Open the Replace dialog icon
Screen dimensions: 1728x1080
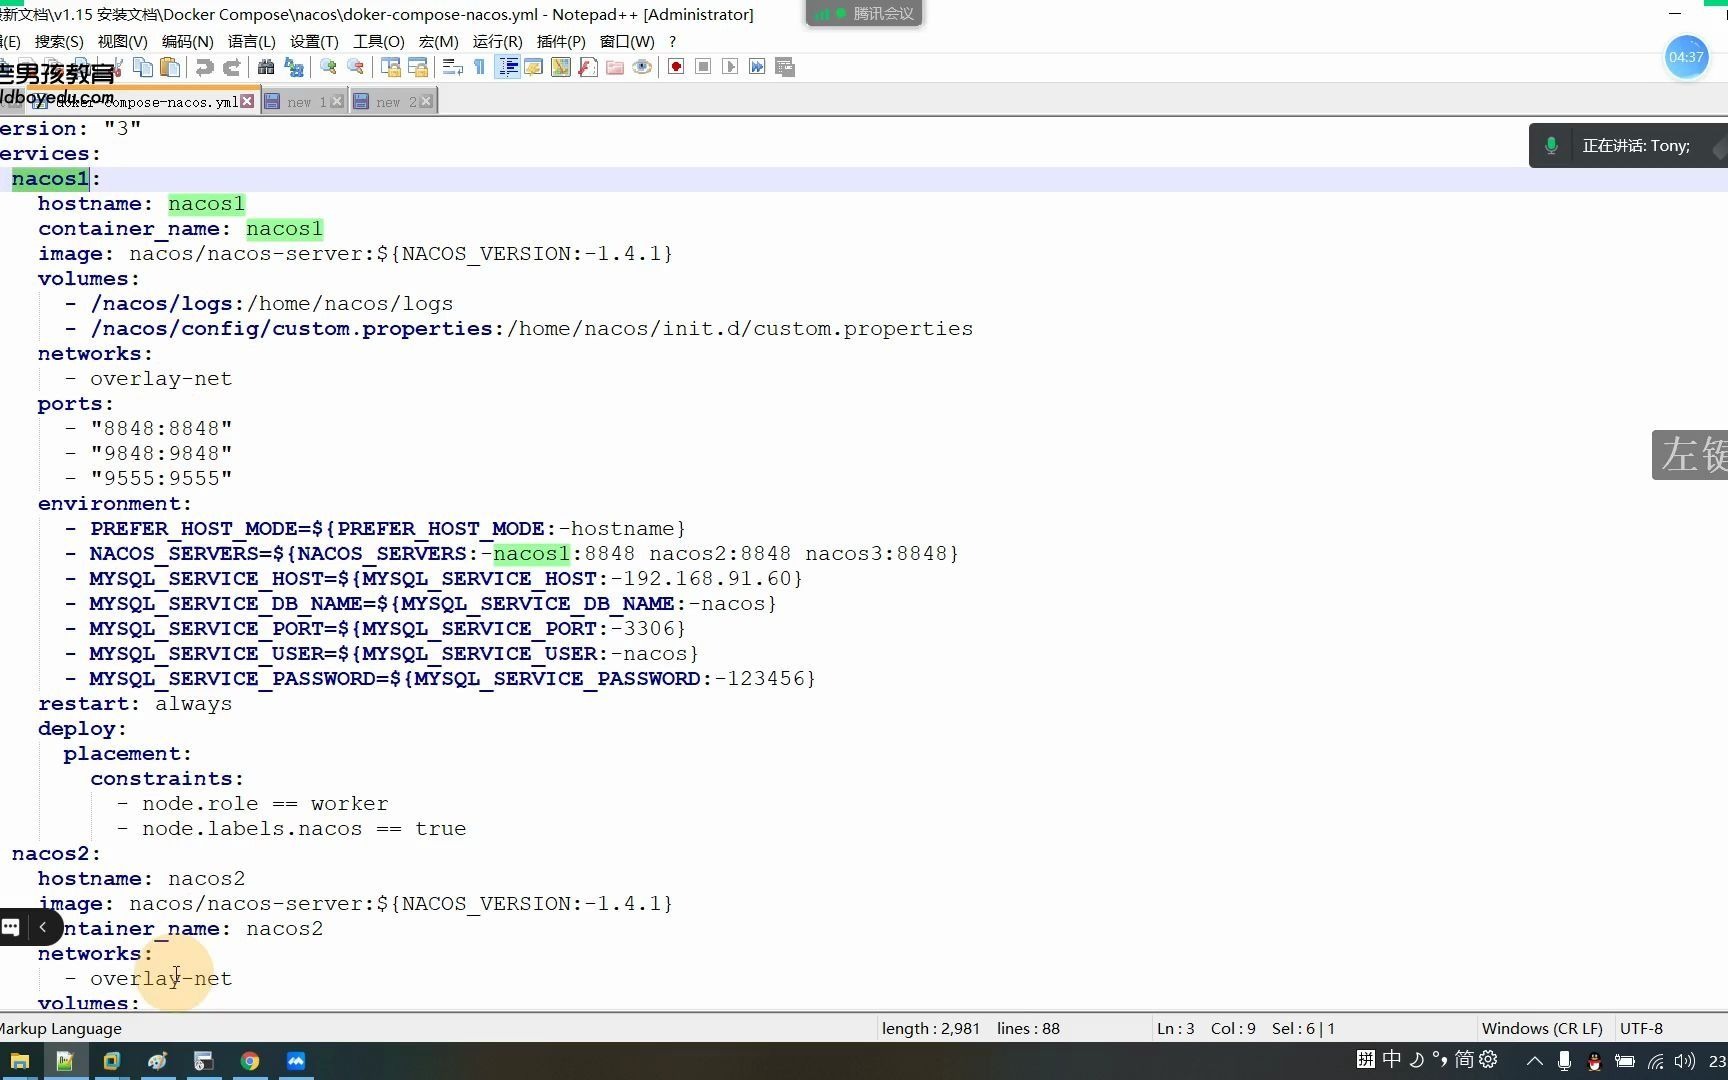click(x=294, y=67)
